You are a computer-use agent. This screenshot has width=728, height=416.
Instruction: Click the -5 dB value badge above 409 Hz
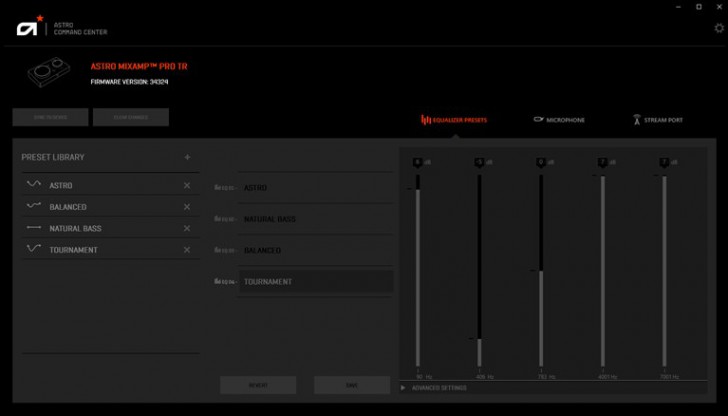(x=479, y=162)
